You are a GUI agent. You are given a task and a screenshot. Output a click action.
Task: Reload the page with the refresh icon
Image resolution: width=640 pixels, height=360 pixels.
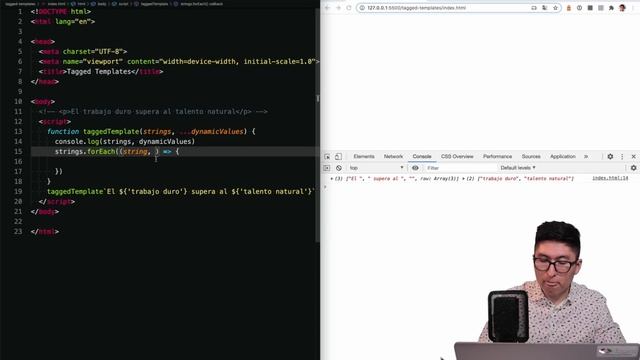349,8
